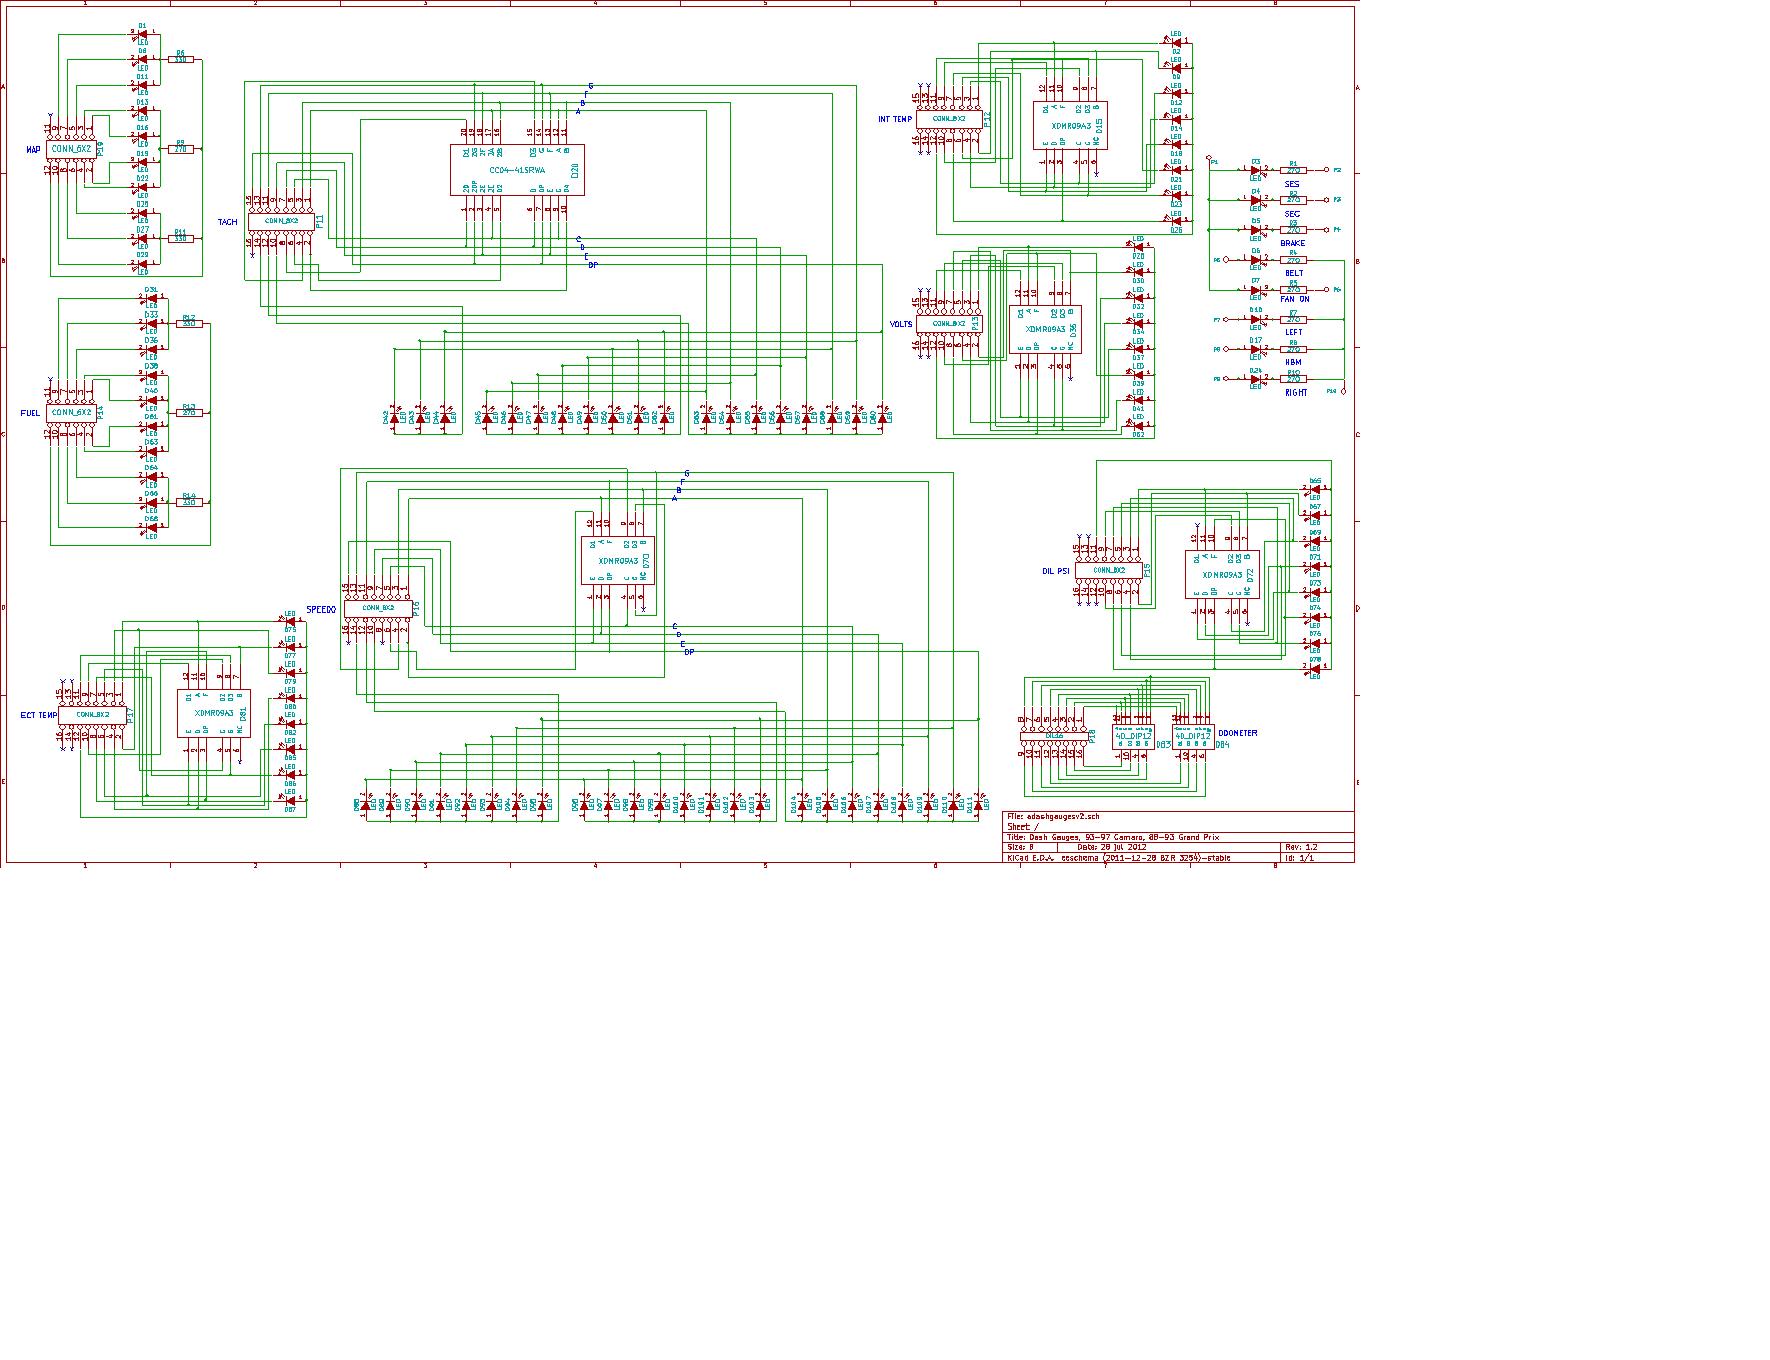Click the file name adashgaugesv2.sch in title block

point(1054,817)
